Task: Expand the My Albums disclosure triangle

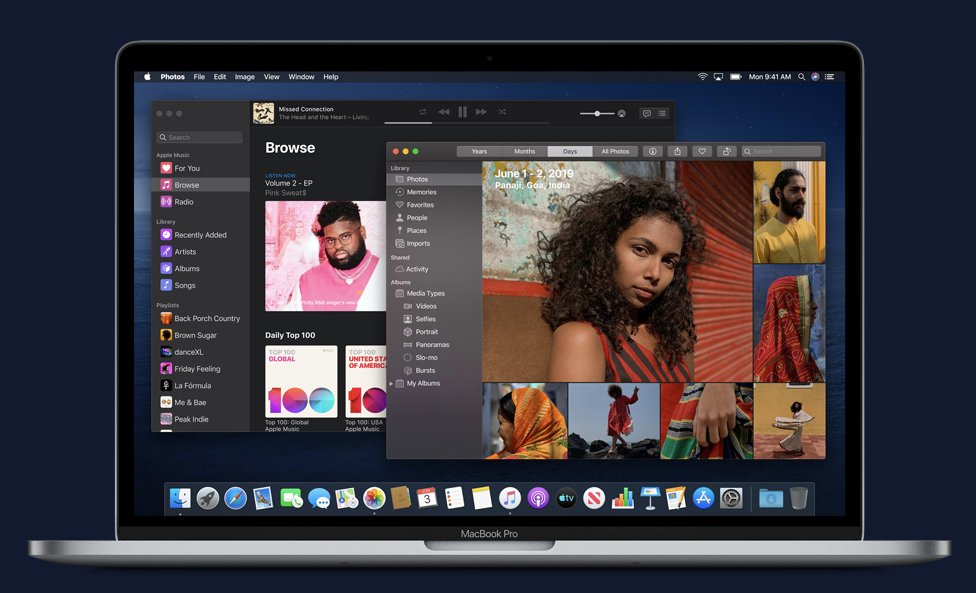Action: (x=391, y=384)
